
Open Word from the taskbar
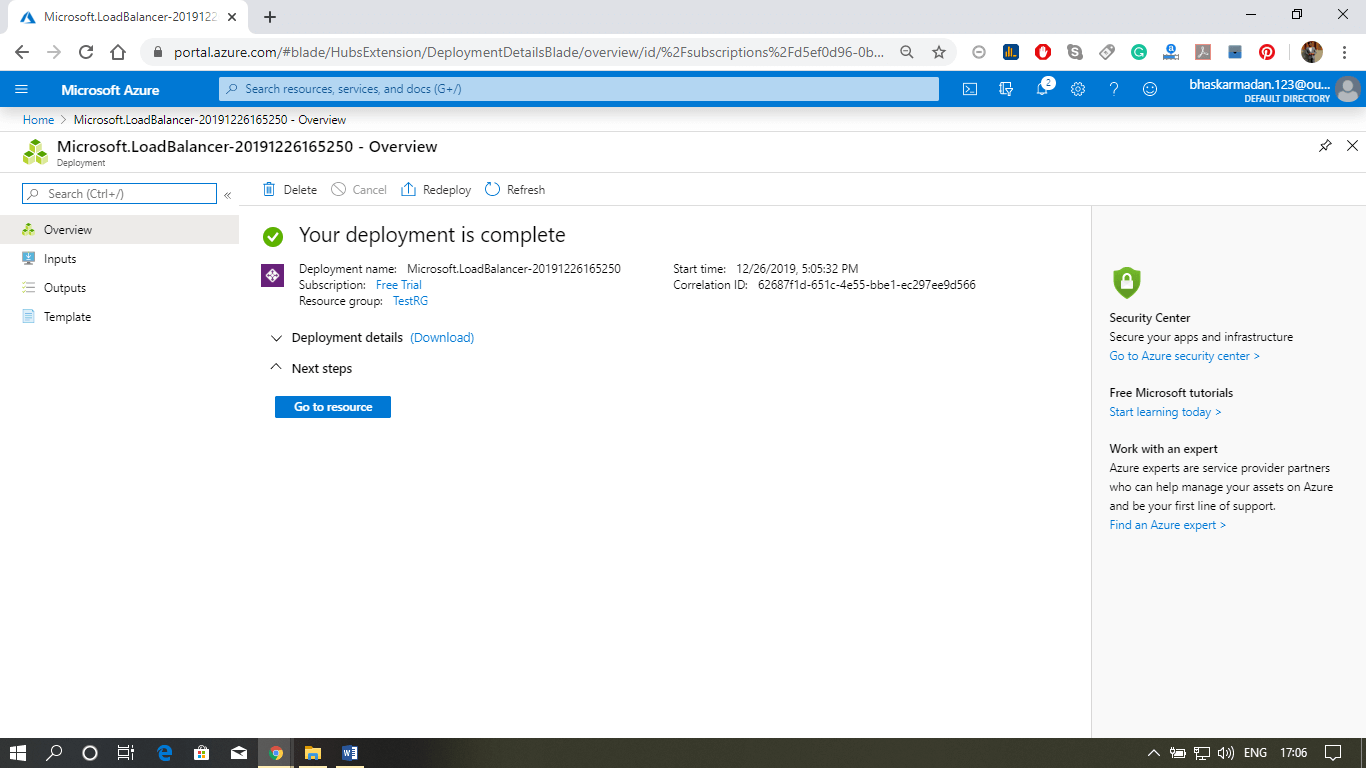pos(349,753)
